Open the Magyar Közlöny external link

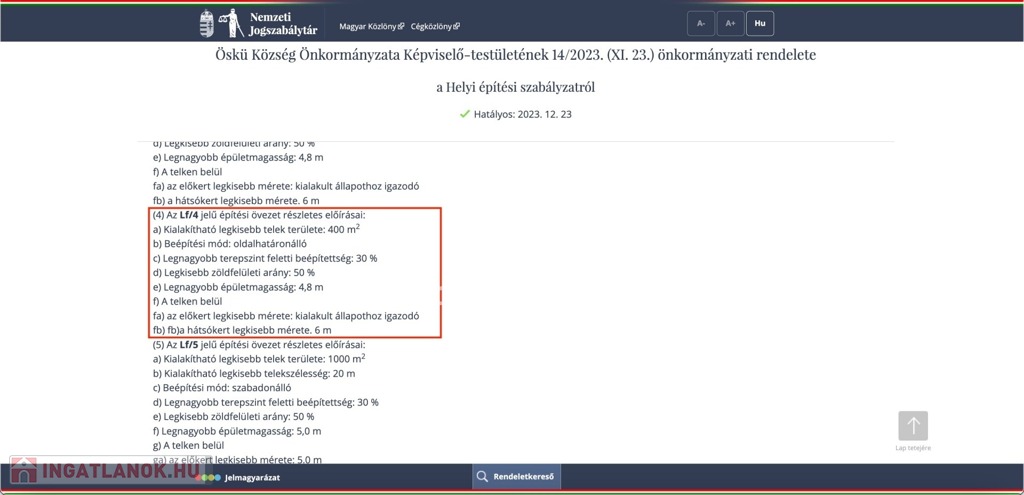click(x=368, y=26)
